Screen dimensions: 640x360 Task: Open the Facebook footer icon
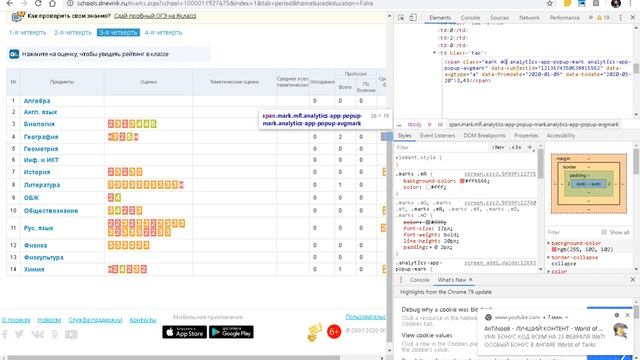tap(5, 334)
